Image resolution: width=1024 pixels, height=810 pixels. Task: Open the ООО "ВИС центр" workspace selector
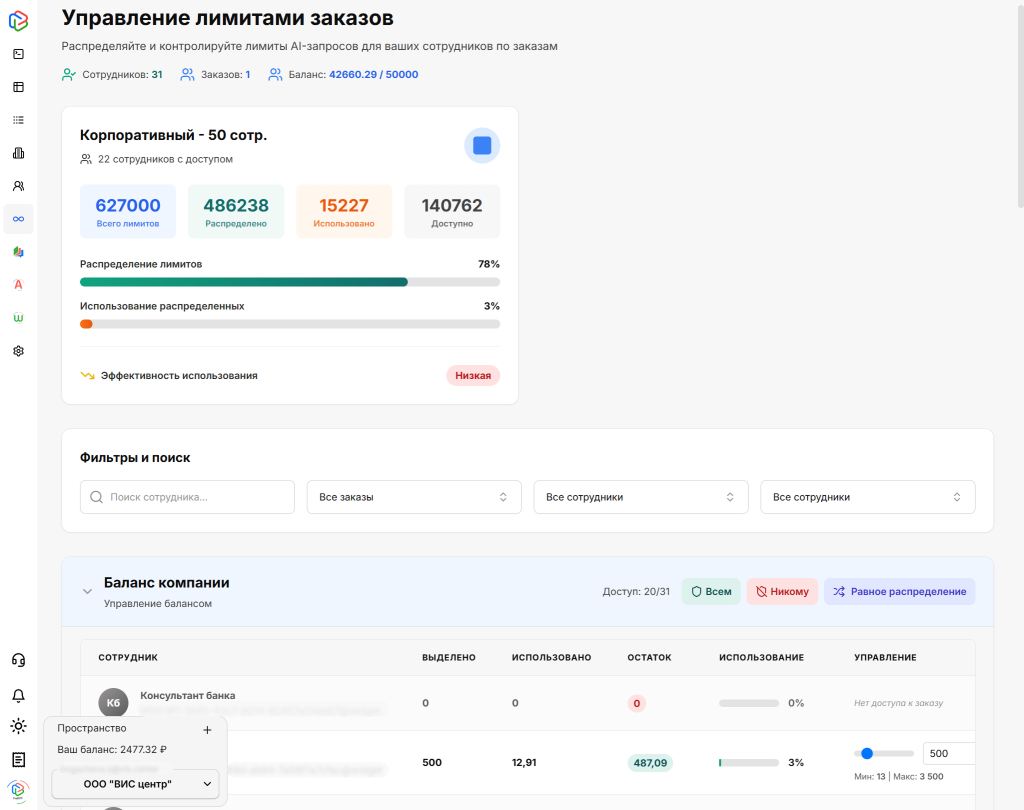point(135,784)
